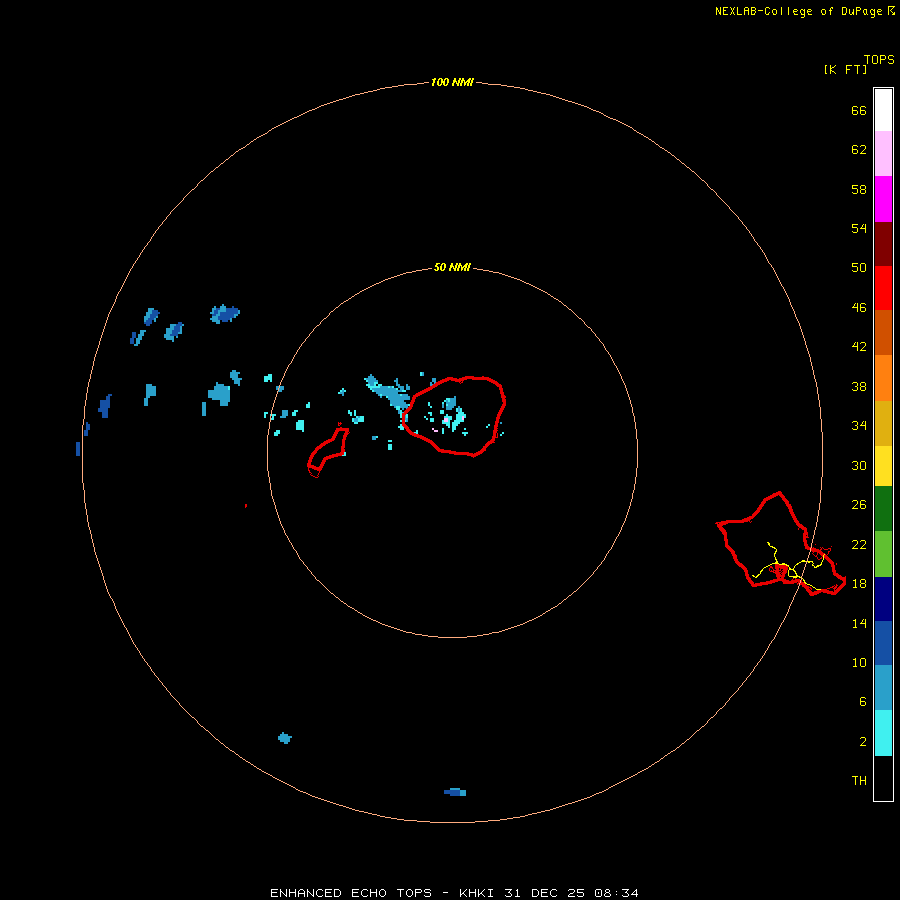The width and height of the screenshot is (900, 900).
Task: Click the legend value '34'
Action: coord(859,425)
